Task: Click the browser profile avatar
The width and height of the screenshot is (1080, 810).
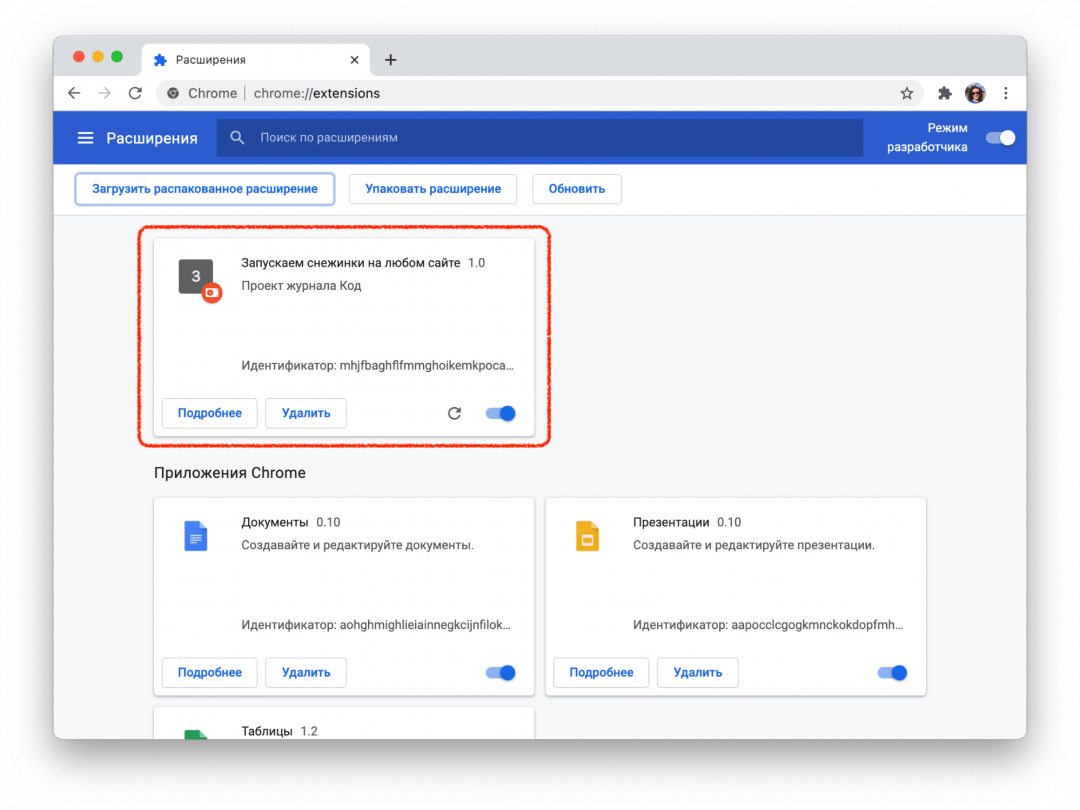Action: pos(974,92)
